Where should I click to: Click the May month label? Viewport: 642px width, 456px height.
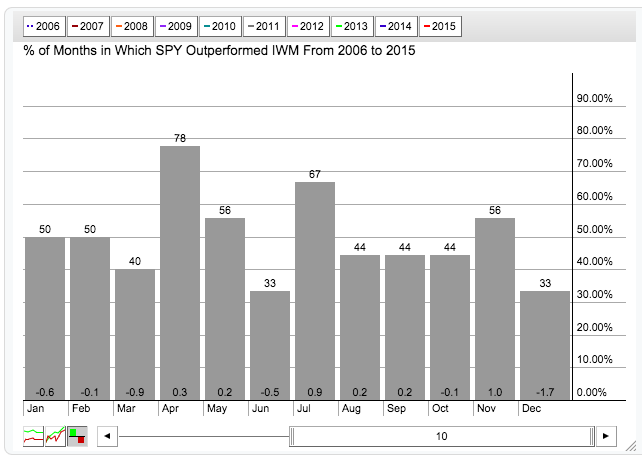217,409
